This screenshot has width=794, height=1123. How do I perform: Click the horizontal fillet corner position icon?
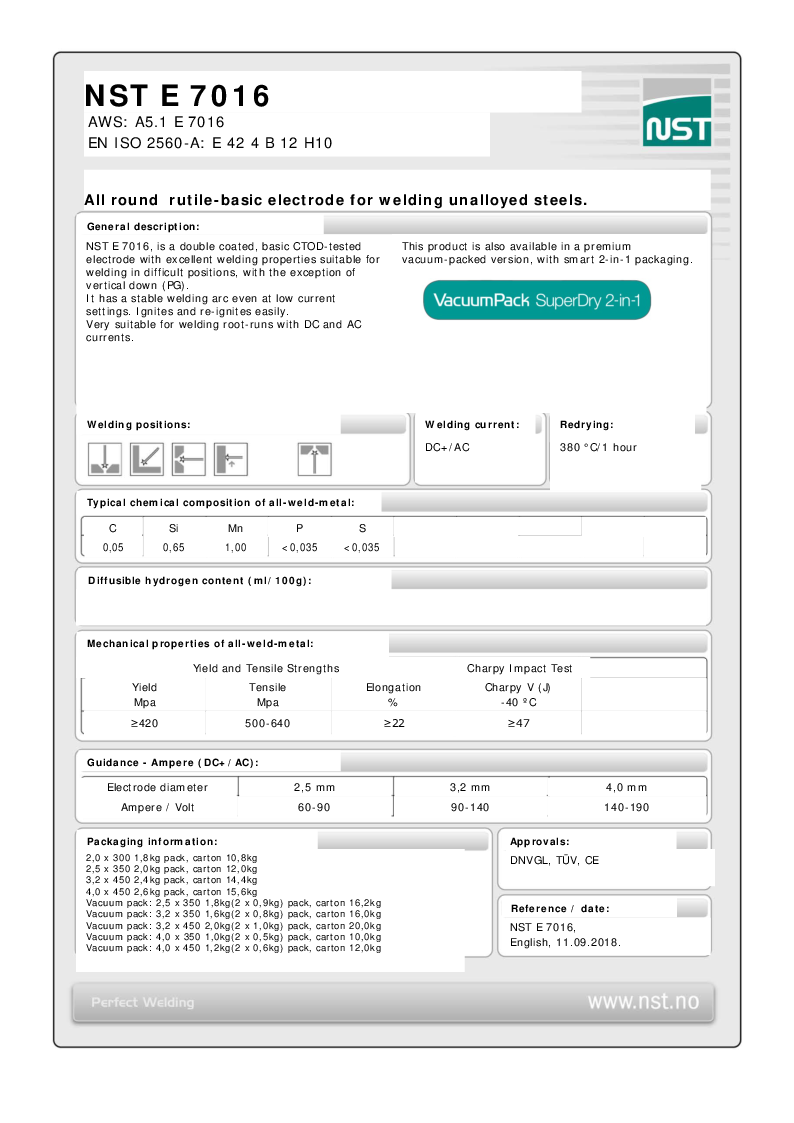click(x=147, y=459)
